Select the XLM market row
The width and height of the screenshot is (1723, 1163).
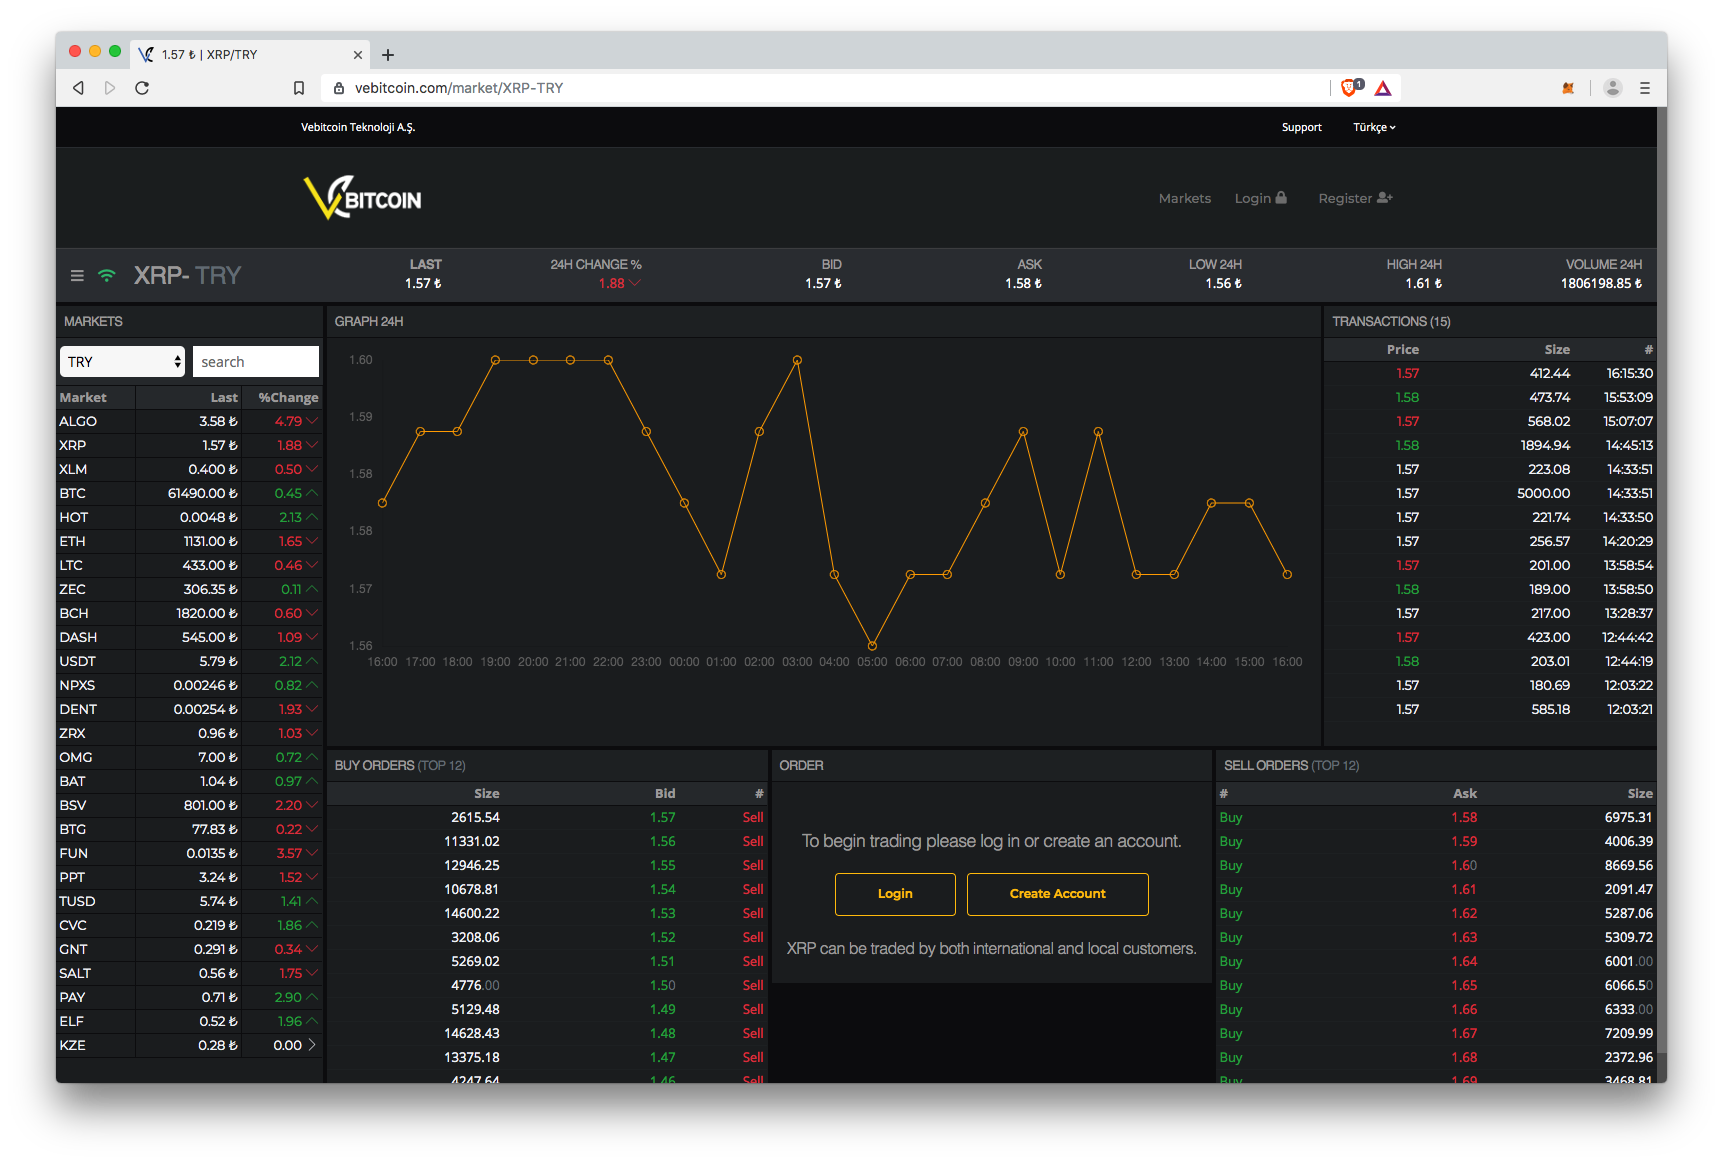tap(189, 469)
